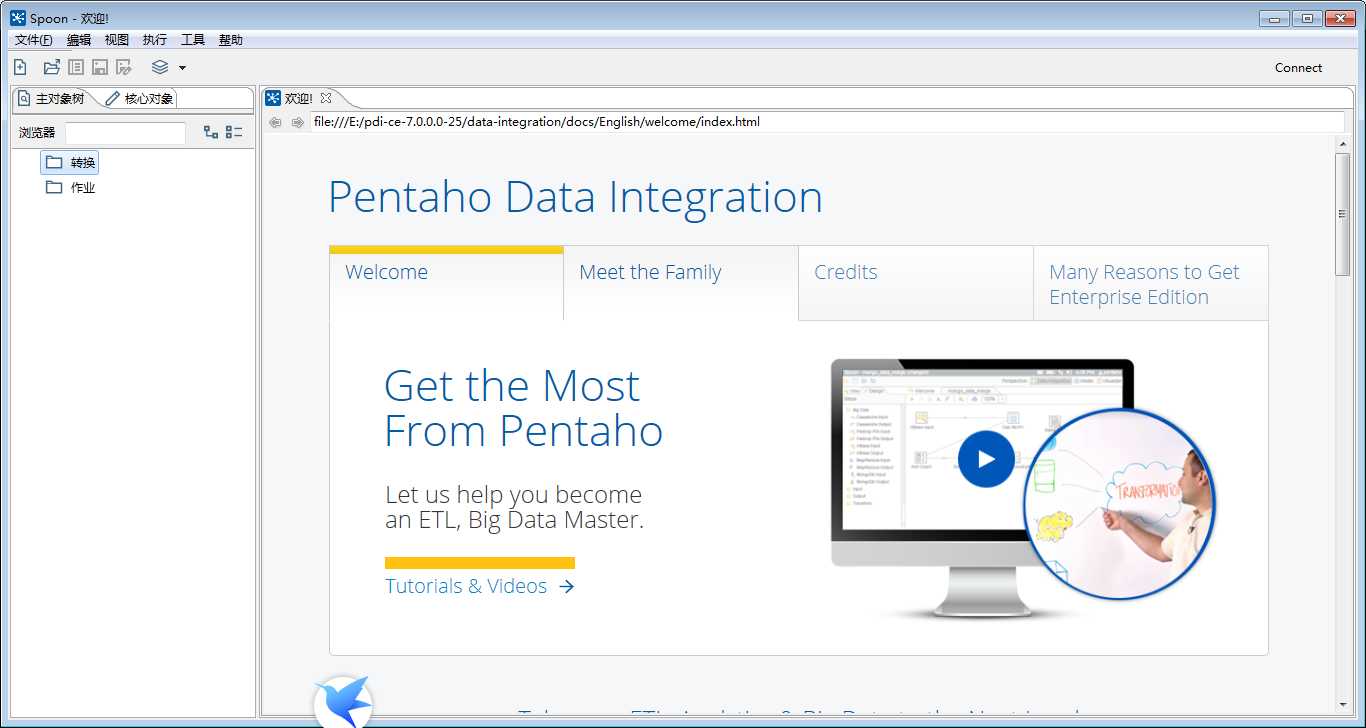Switch to 主对象树 tab

52,99
